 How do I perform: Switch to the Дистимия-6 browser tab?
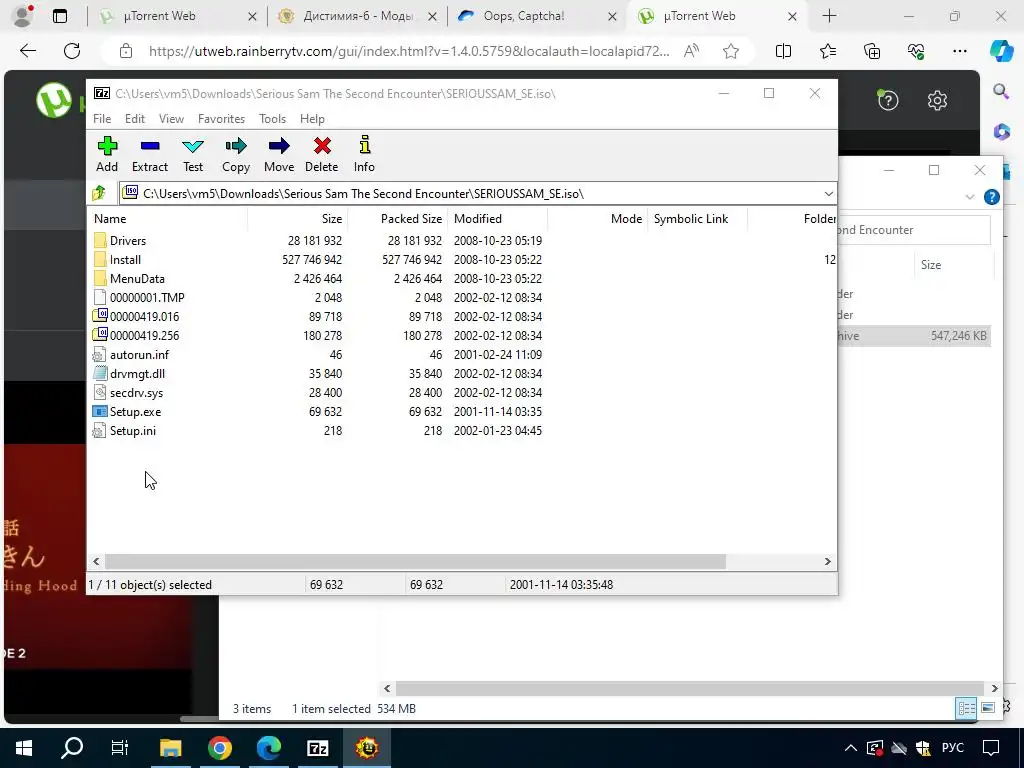[x=357, y=16]
